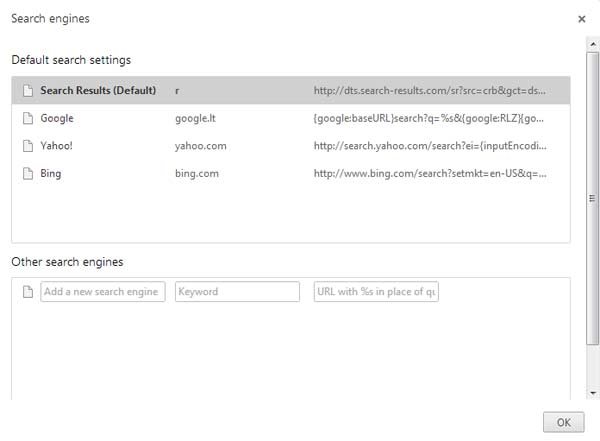Viewport: 600px width, 441px height.
Task: Click the dts.search-results.com URL
Action: click(430, 91)
